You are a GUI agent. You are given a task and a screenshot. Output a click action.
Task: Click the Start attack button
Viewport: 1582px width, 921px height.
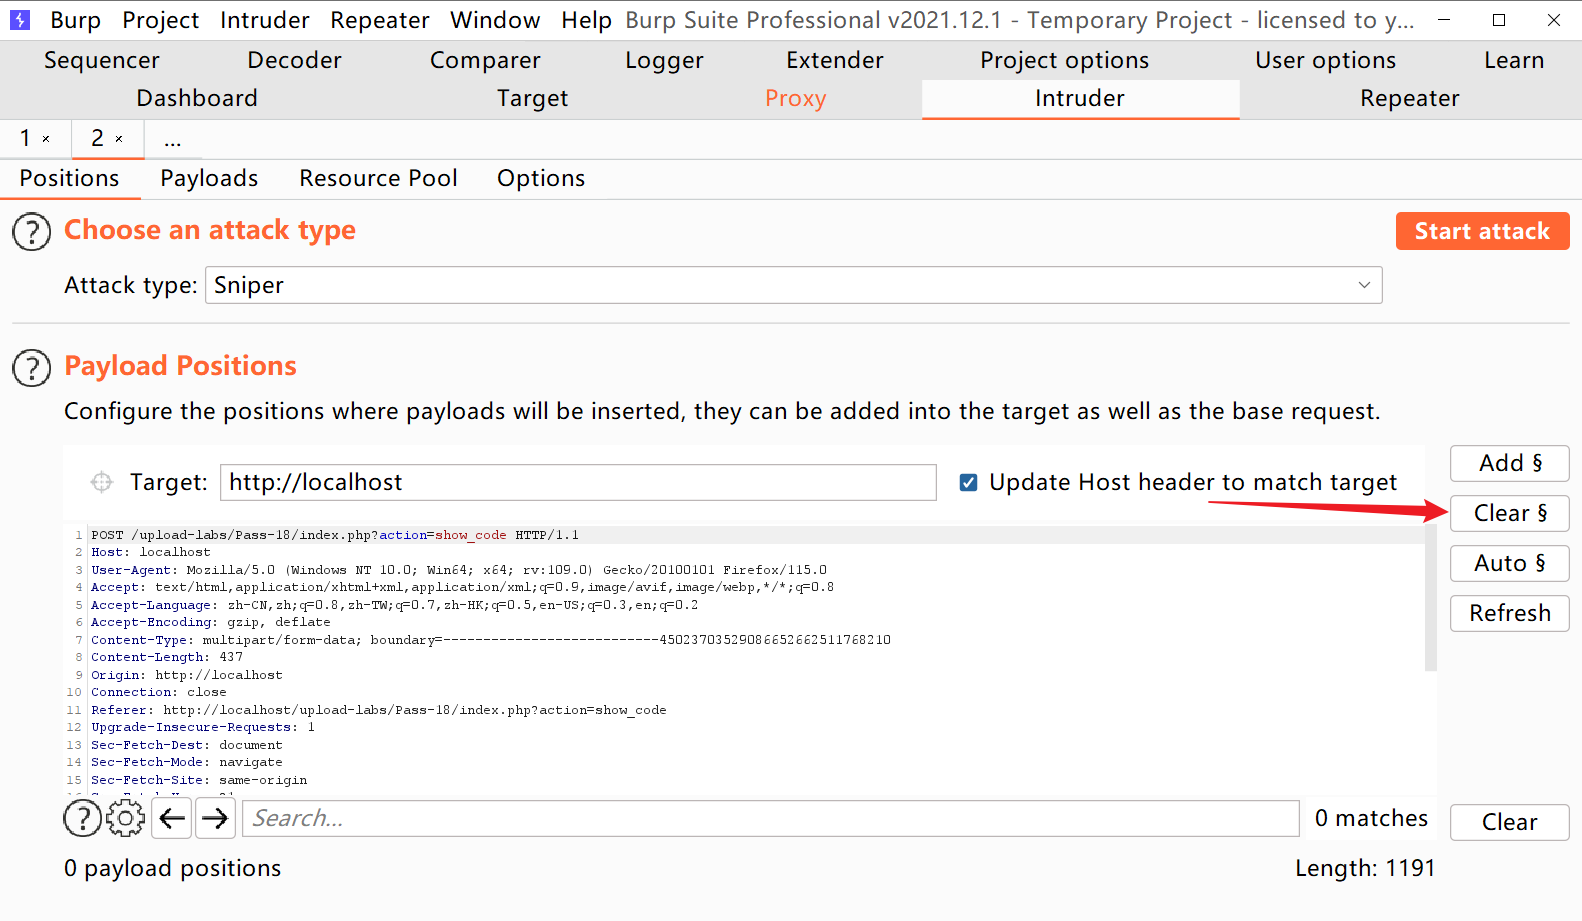point(1482,231)
